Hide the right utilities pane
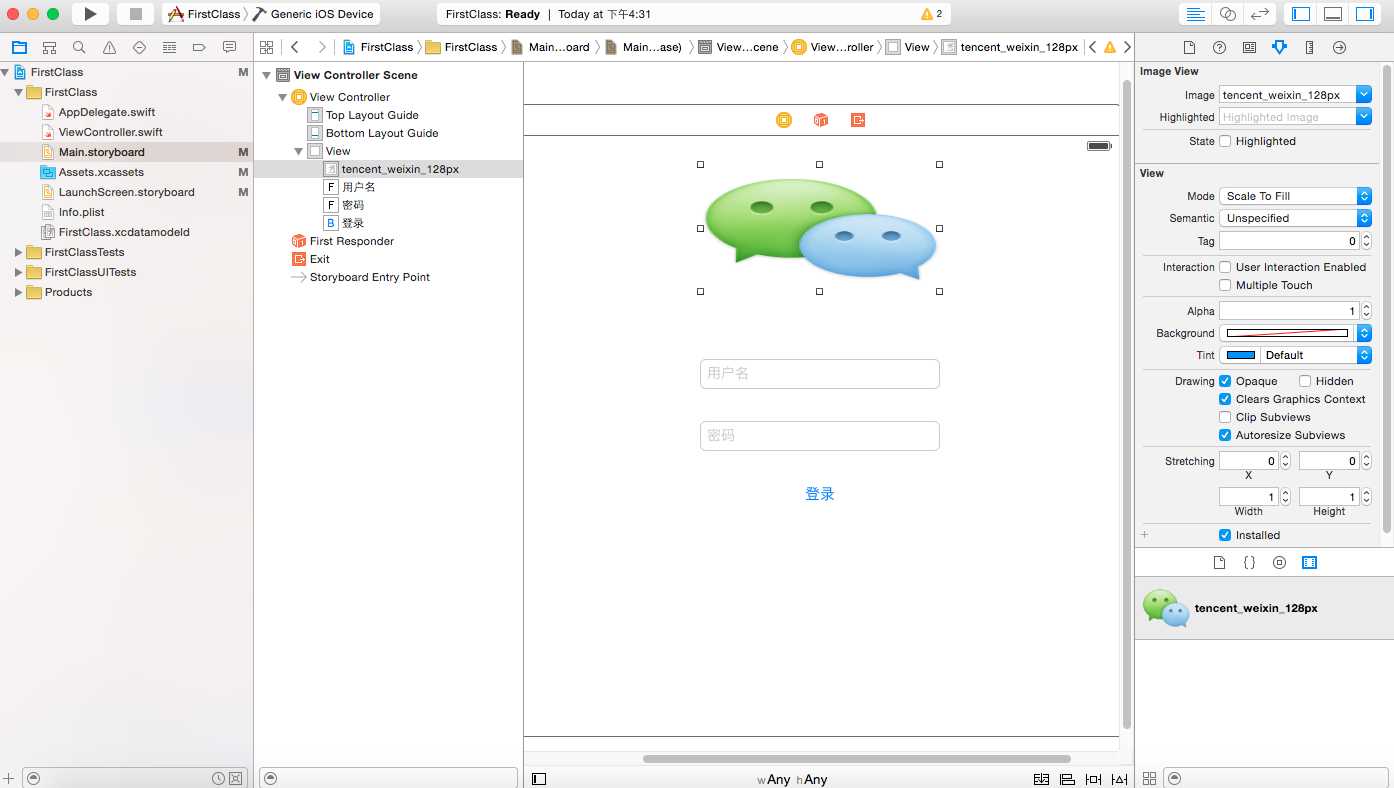 pyautogui.click(x=1365, y=14)
